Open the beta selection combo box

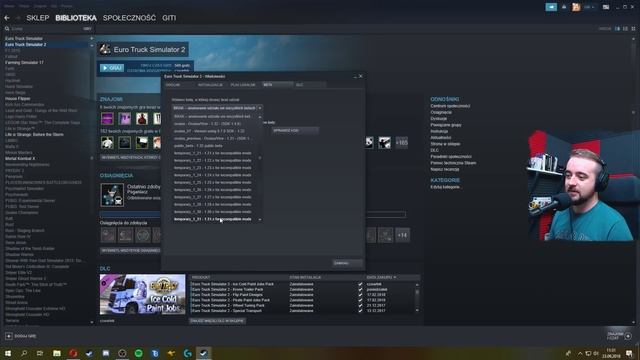pyautogui.click(x=217, y=108)
